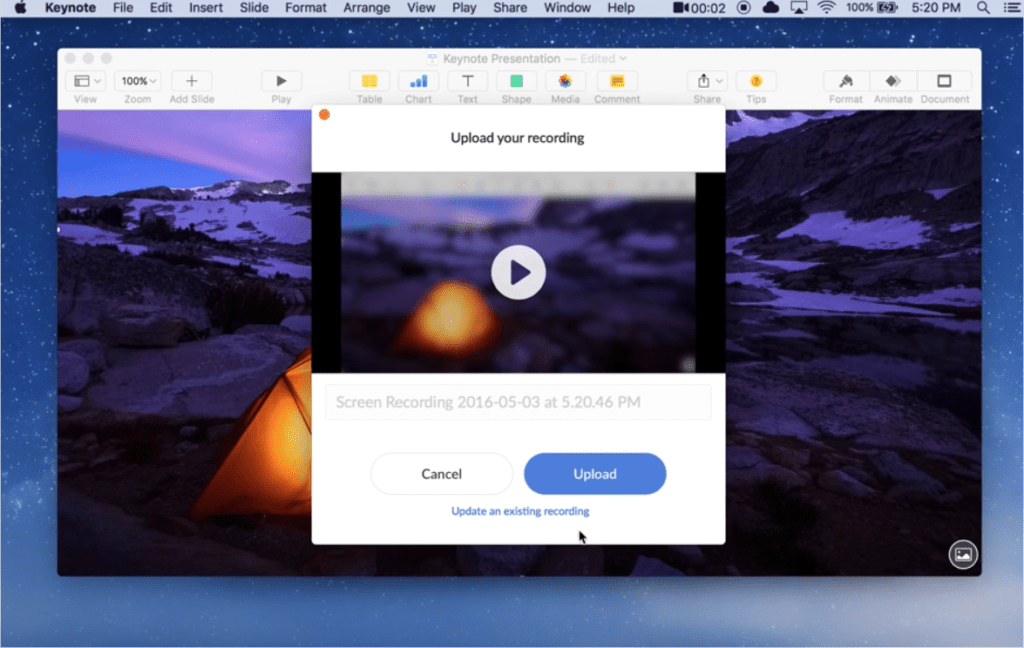Open the View options dropdown

point(86,80)
